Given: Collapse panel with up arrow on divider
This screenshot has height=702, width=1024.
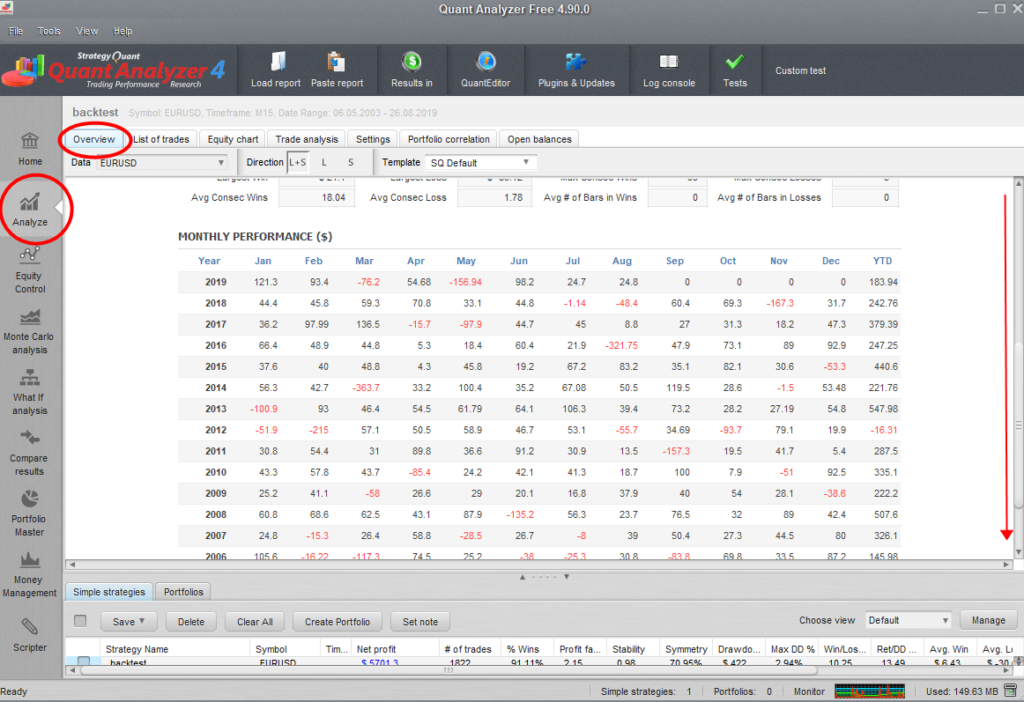Looking at the screenshot, I should (522, 577).
